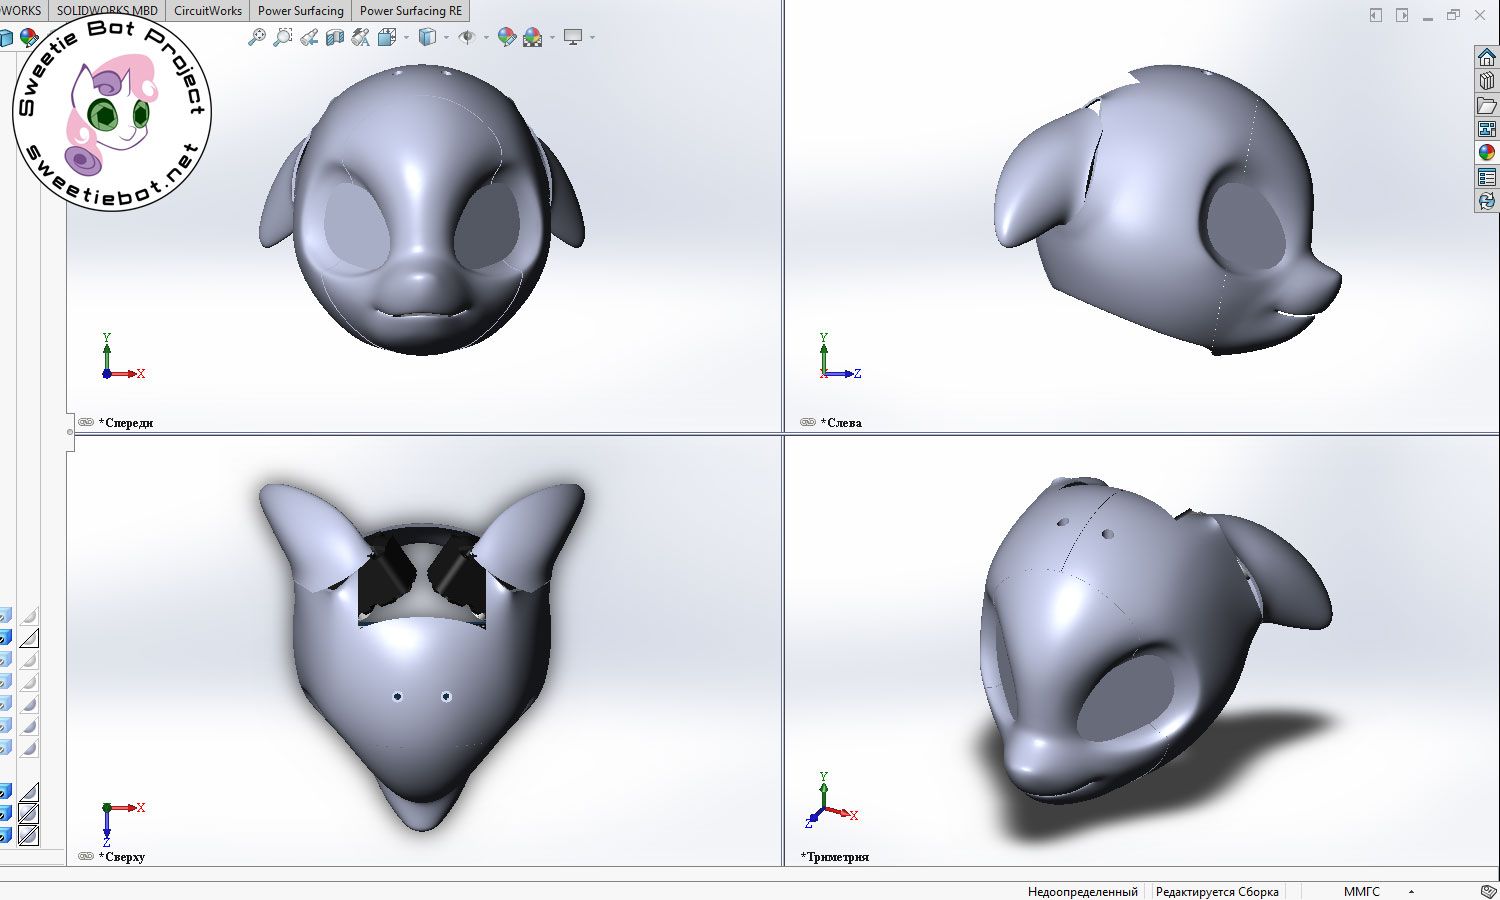Click the left-arrow panel button in the top-right window controls
The width and height of the screenshot is (1500, 900).
coord(1376,15)
